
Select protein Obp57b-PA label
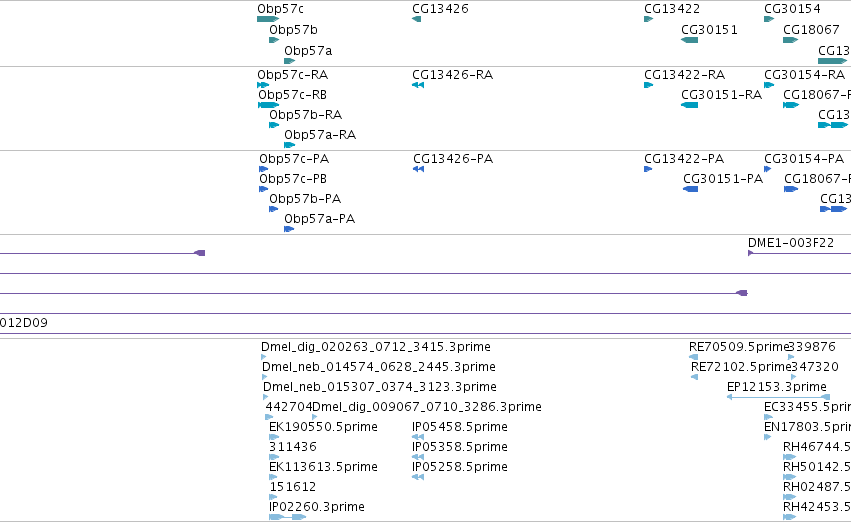[305, 199]
